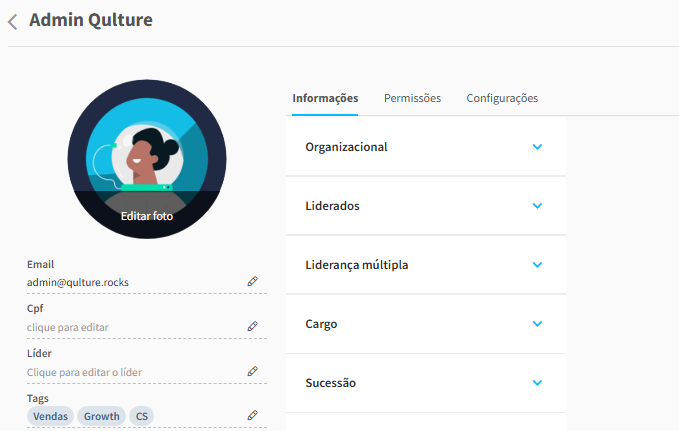Expand the Cargo section chevron

click(537, 324)
